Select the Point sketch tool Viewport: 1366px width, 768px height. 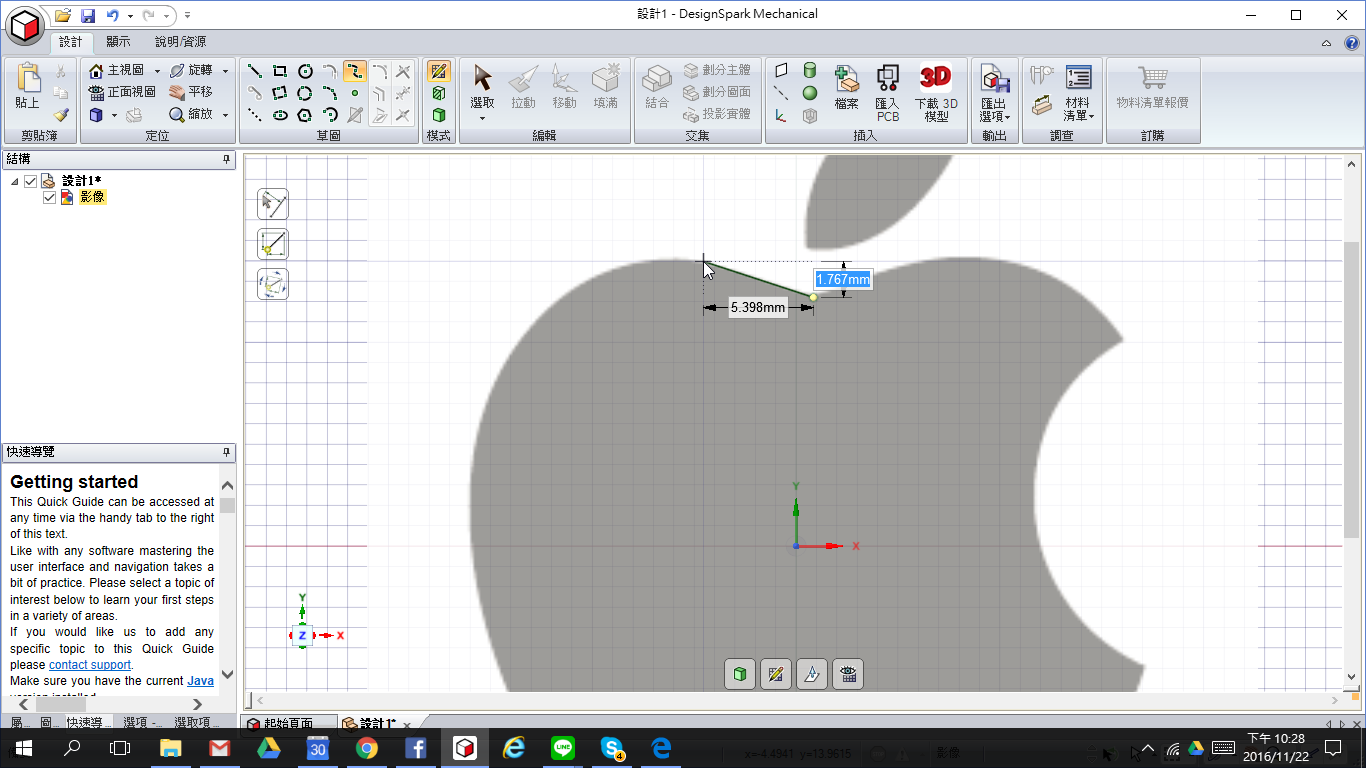[x=354, y=93]
